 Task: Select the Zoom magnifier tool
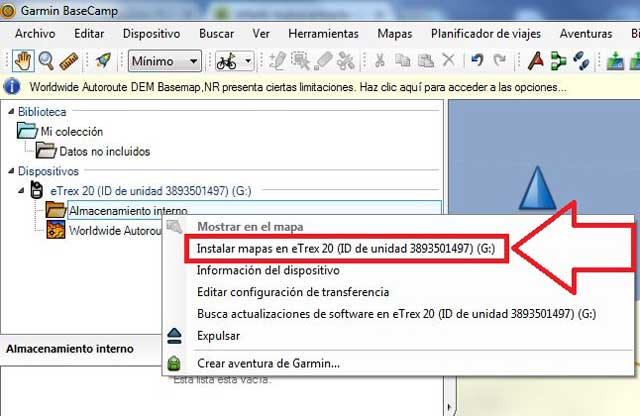point(46,61)
